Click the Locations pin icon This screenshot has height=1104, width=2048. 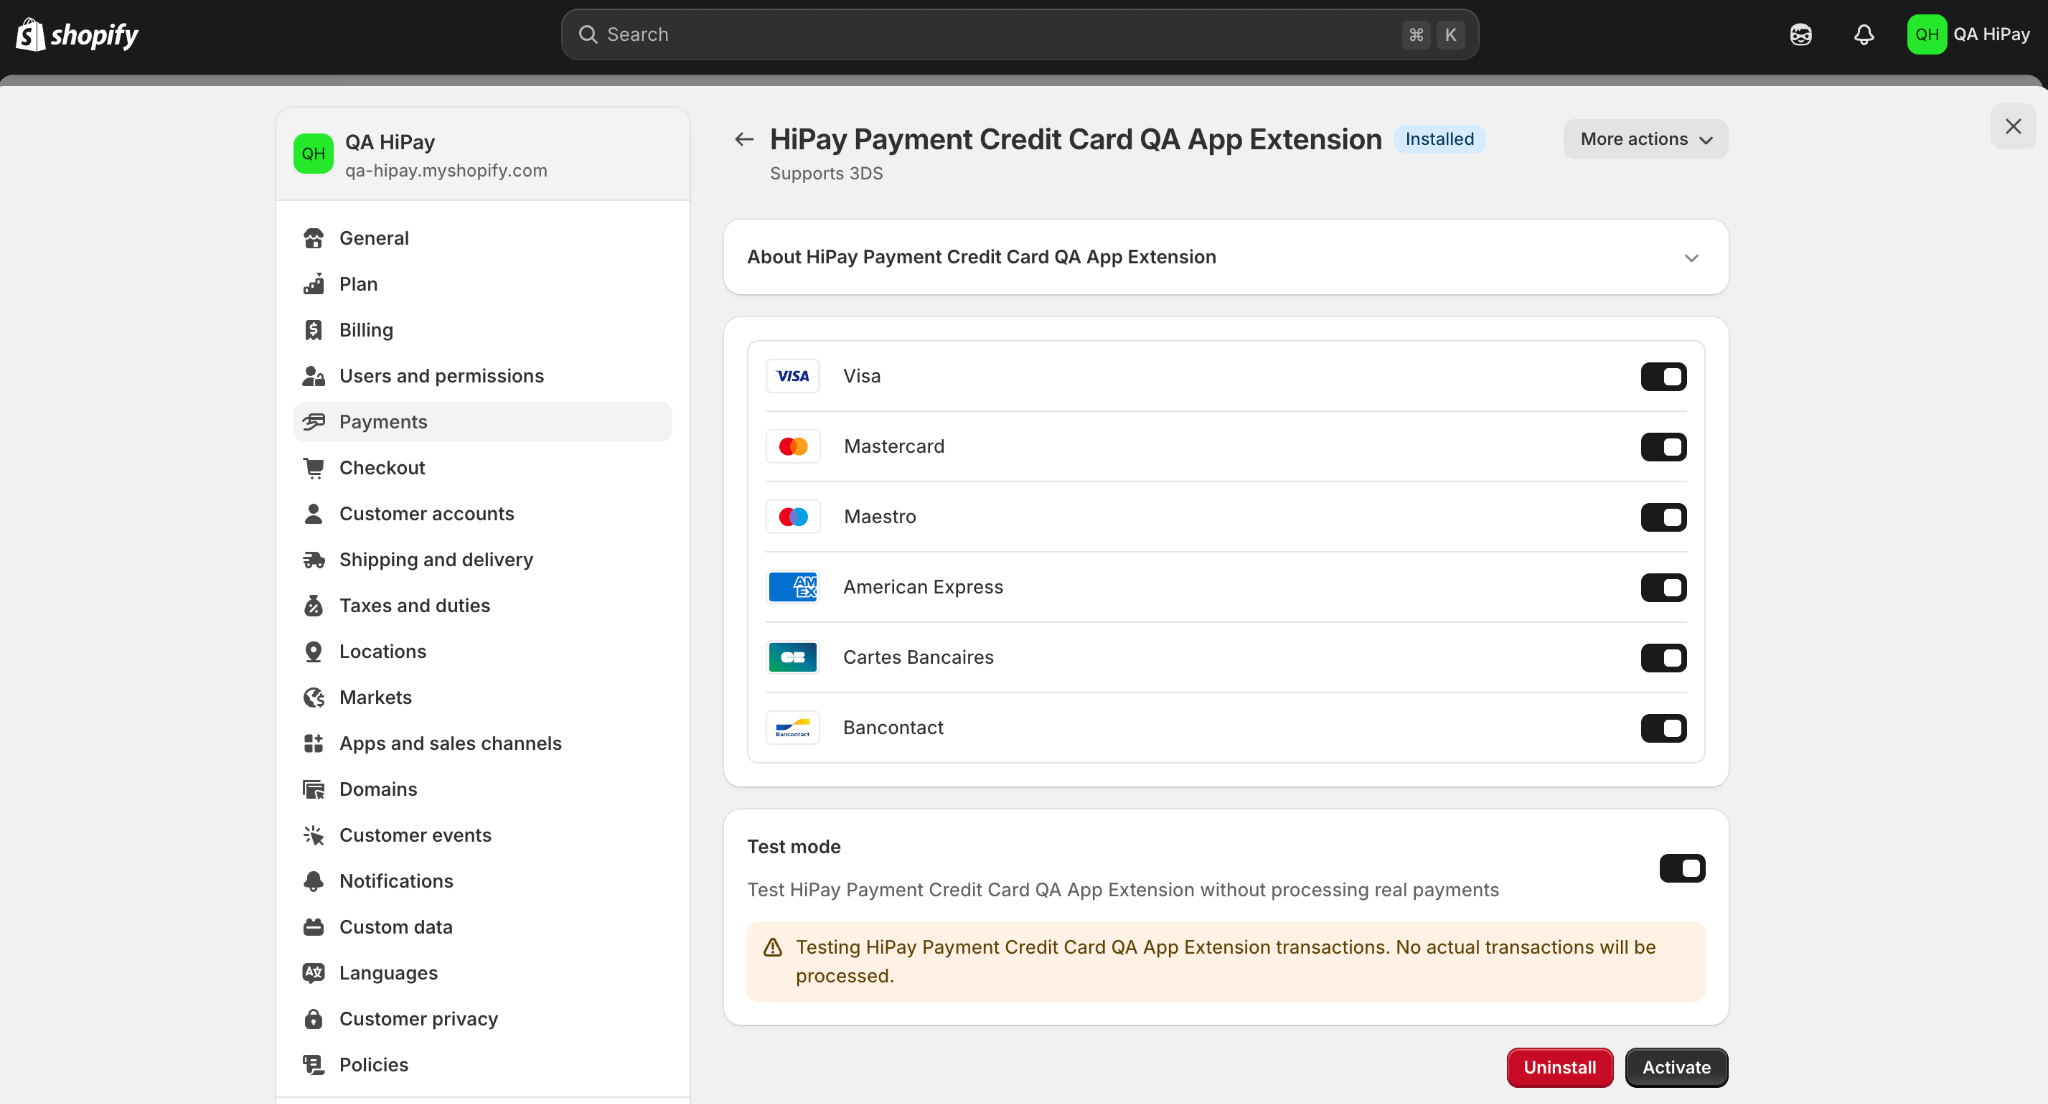[314, 652]
